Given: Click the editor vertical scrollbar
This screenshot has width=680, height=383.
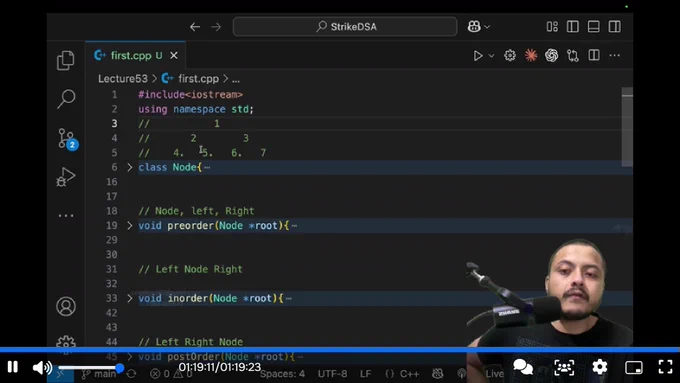Looking at the screenshot, I should pyautogui.click(x=627, y=127).
